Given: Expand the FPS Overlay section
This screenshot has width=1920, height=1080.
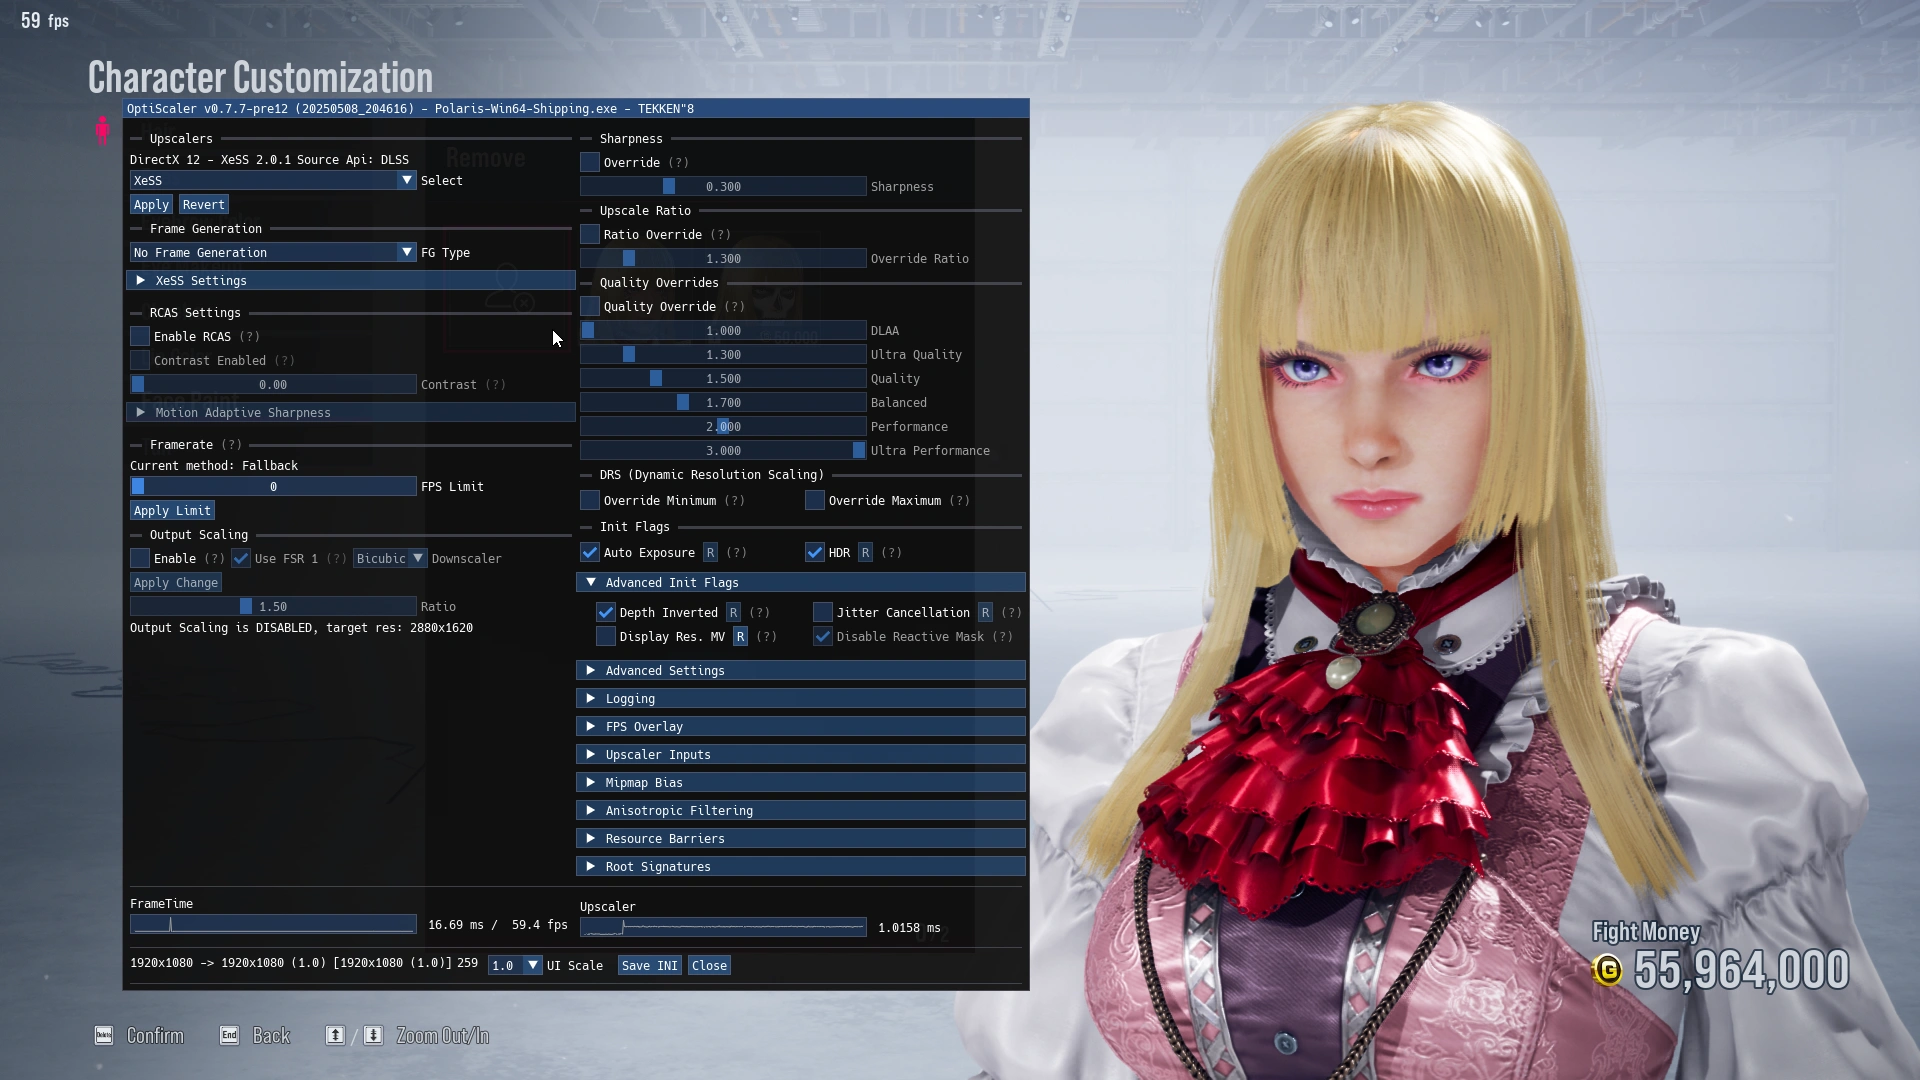Looking at the screenshot, I should [801, 726].
